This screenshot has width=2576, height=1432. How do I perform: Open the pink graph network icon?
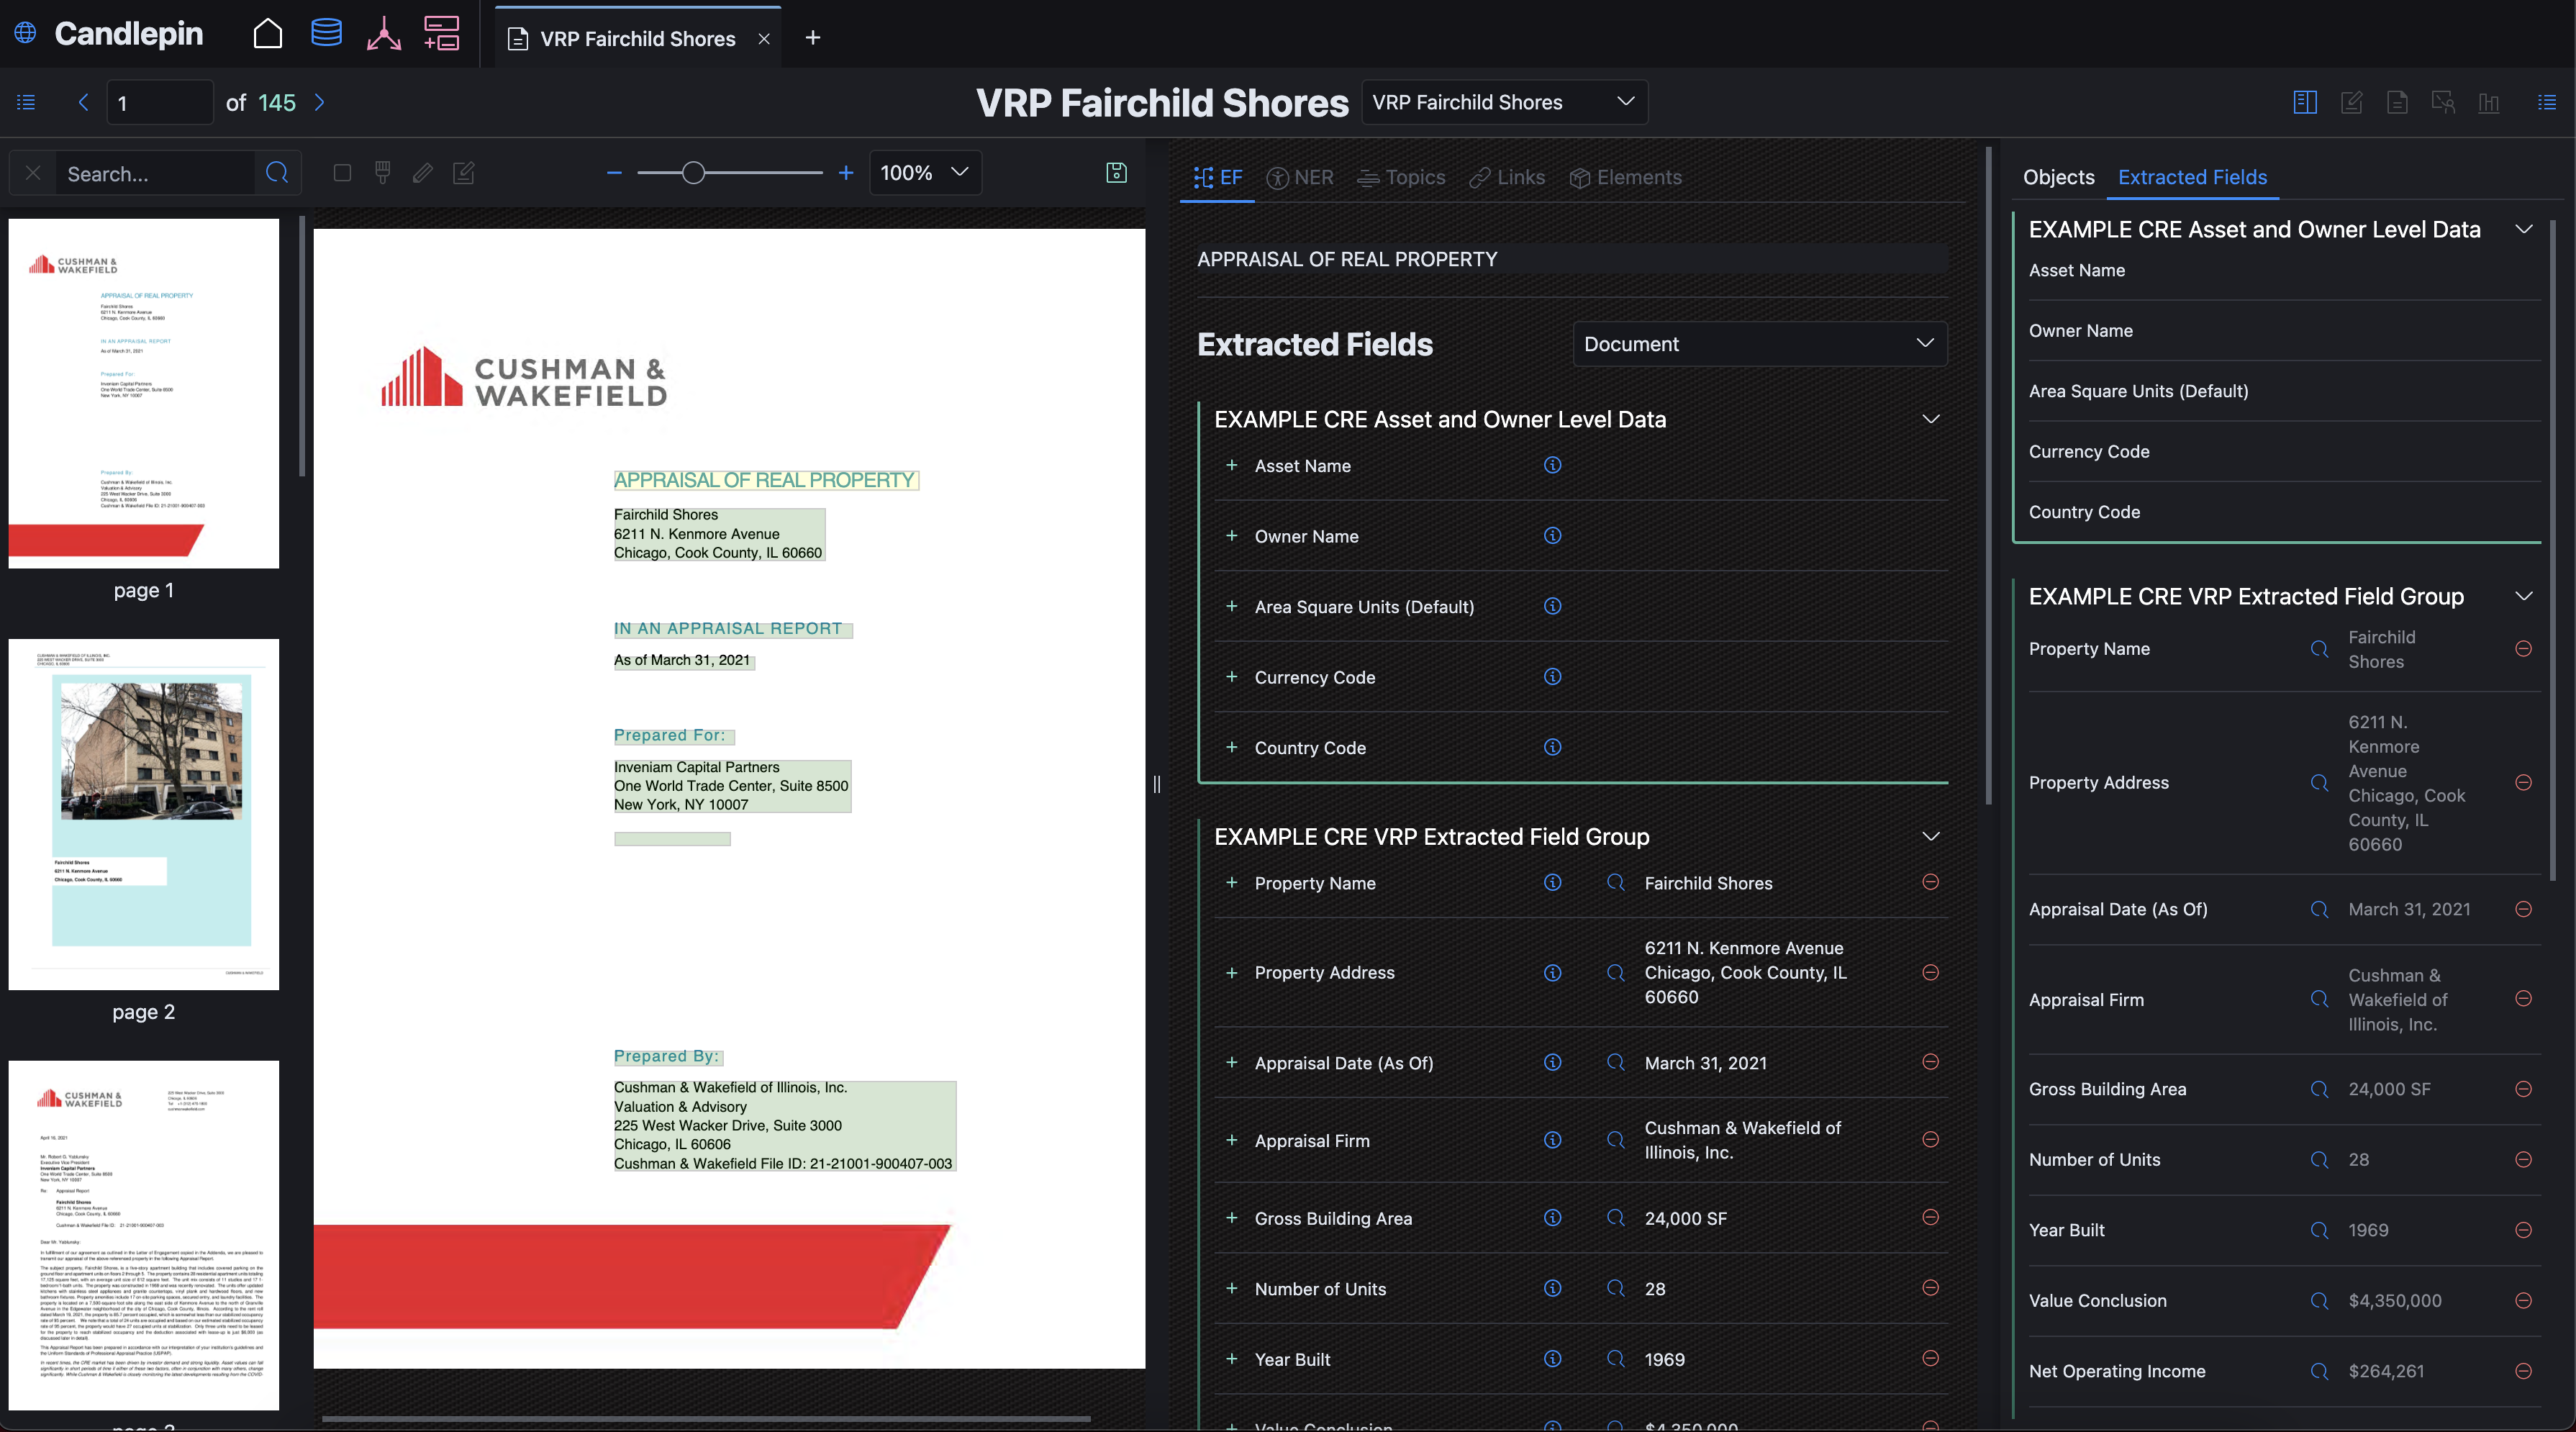384,35
